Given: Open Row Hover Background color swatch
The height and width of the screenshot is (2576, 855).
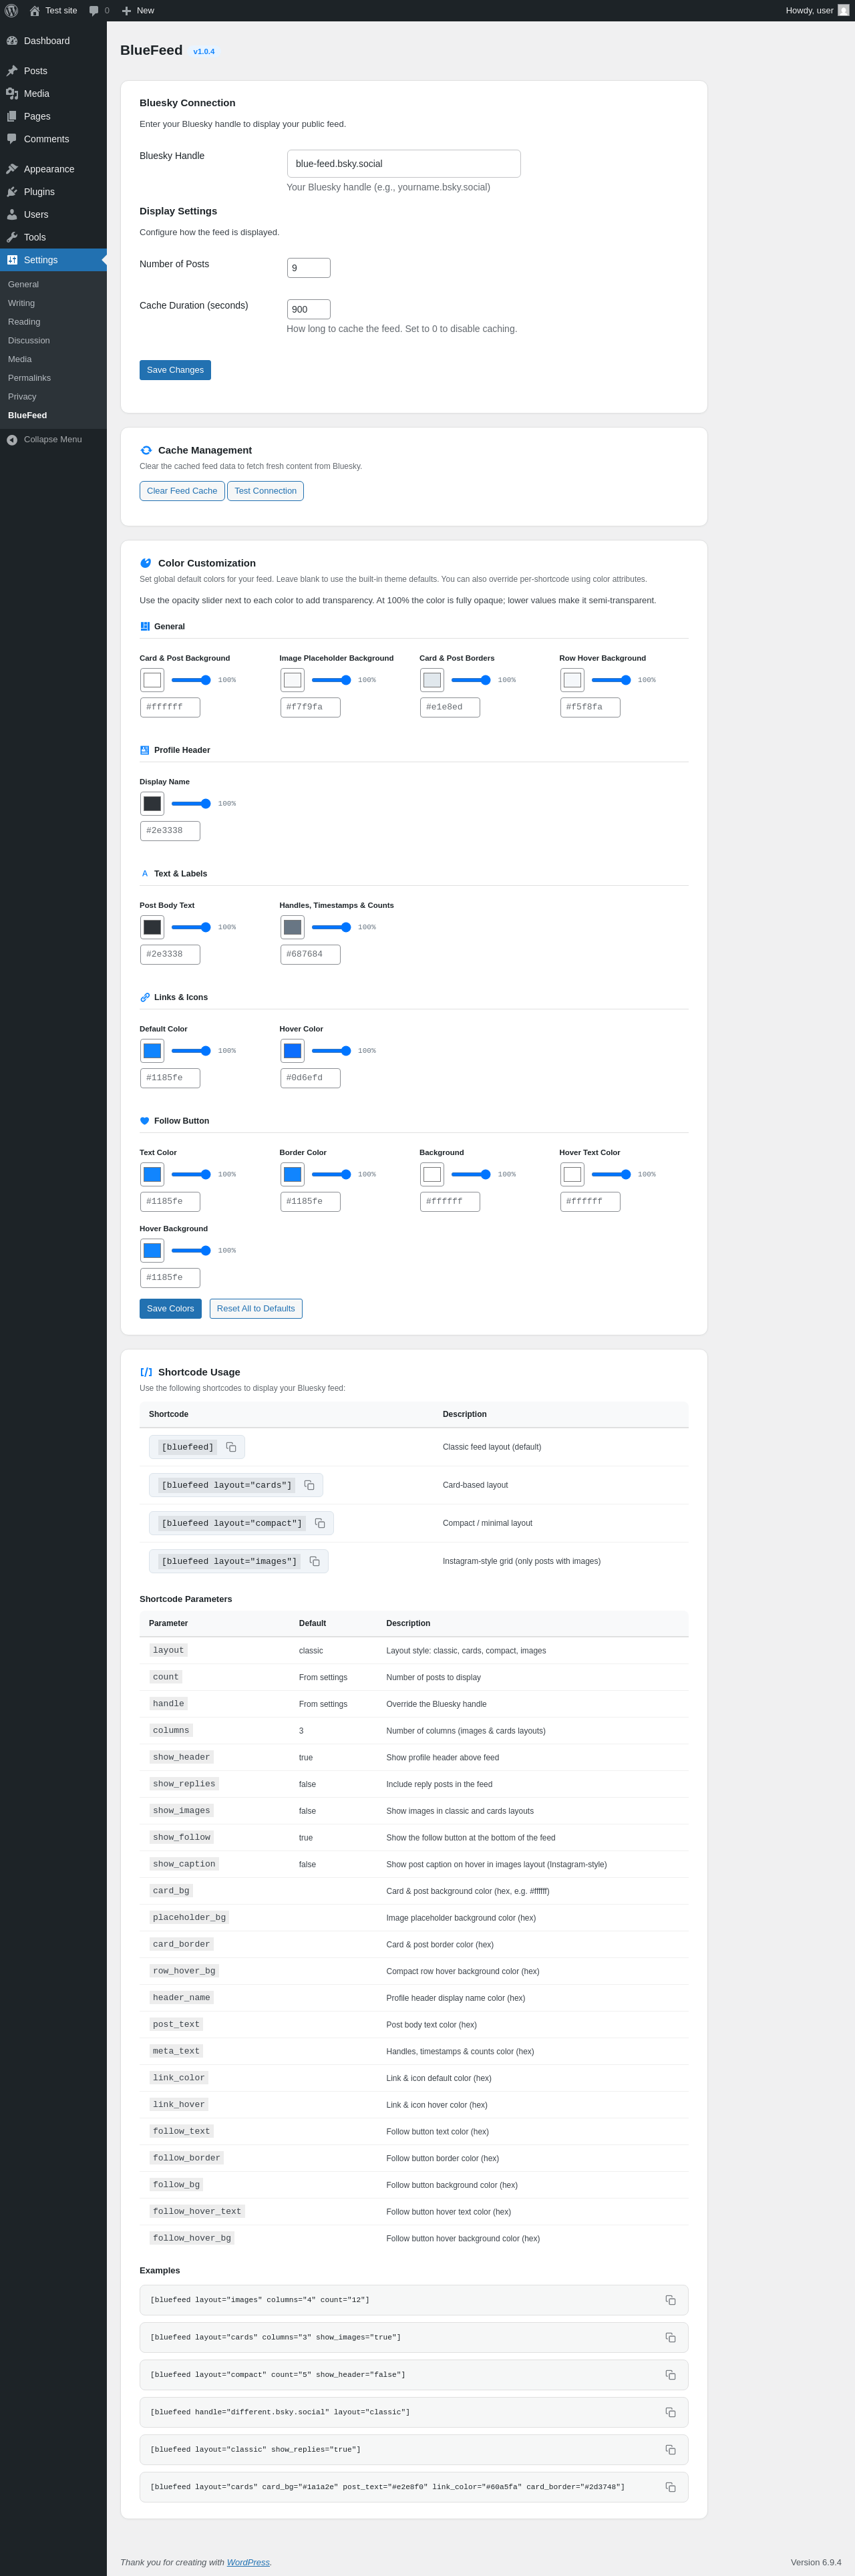Looking at the screenshot, I should [572, 680].
